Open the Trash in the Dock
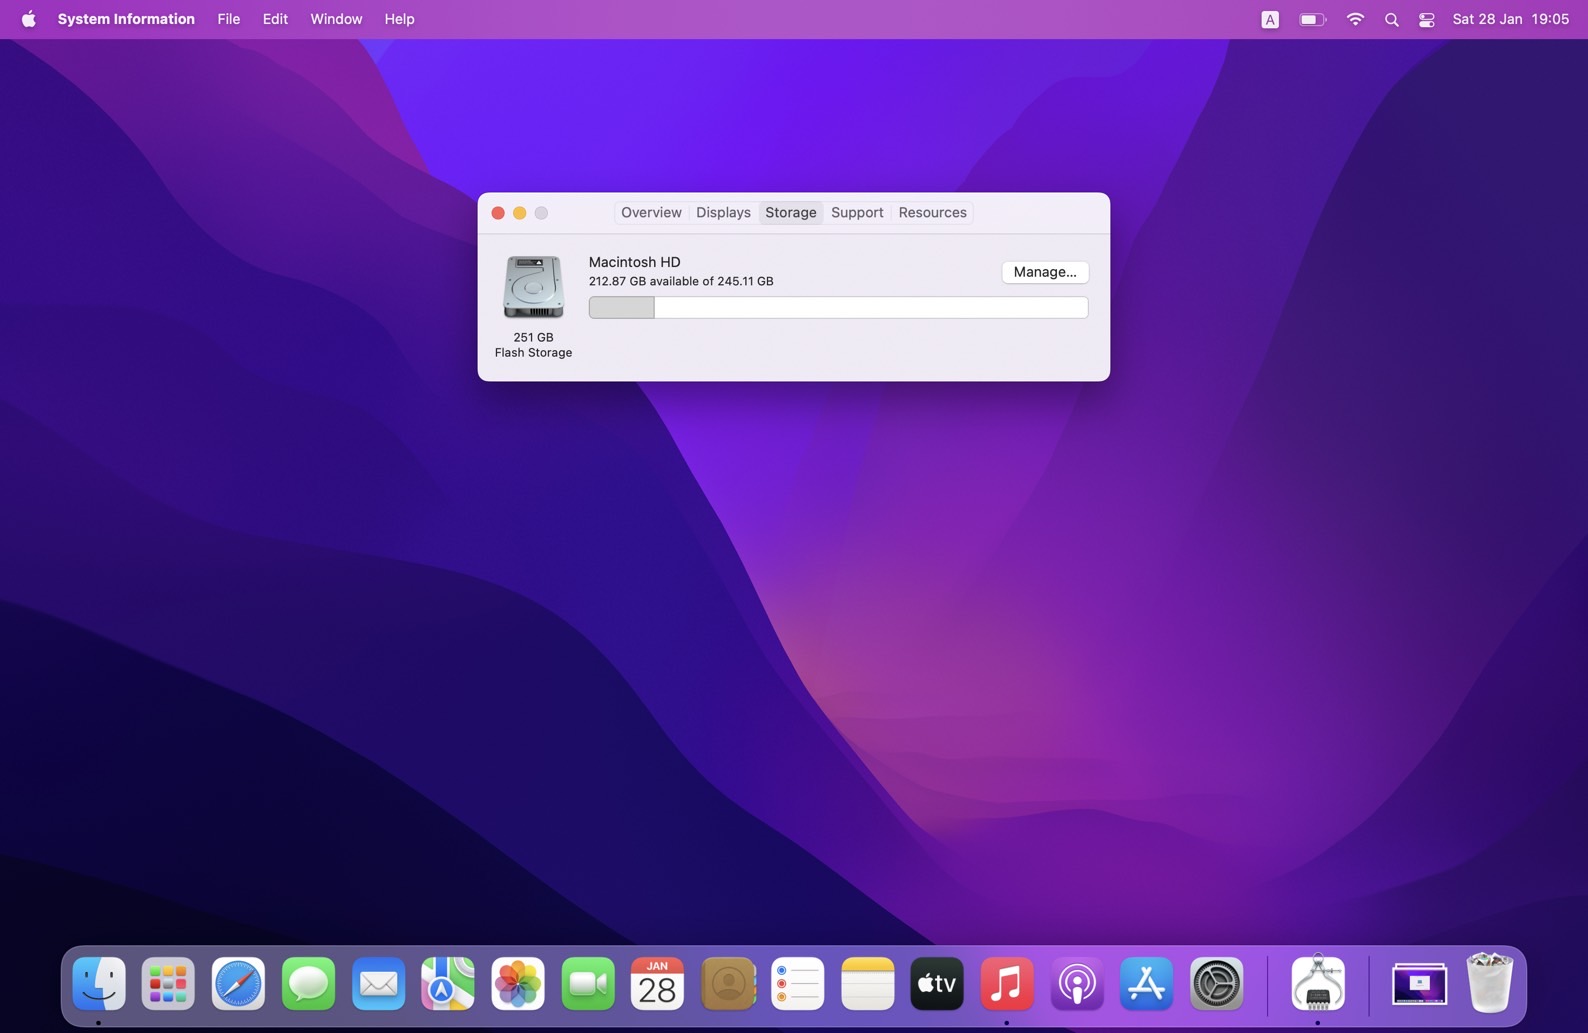Screen dimensions: 1588x1033 click(1489, 984)
